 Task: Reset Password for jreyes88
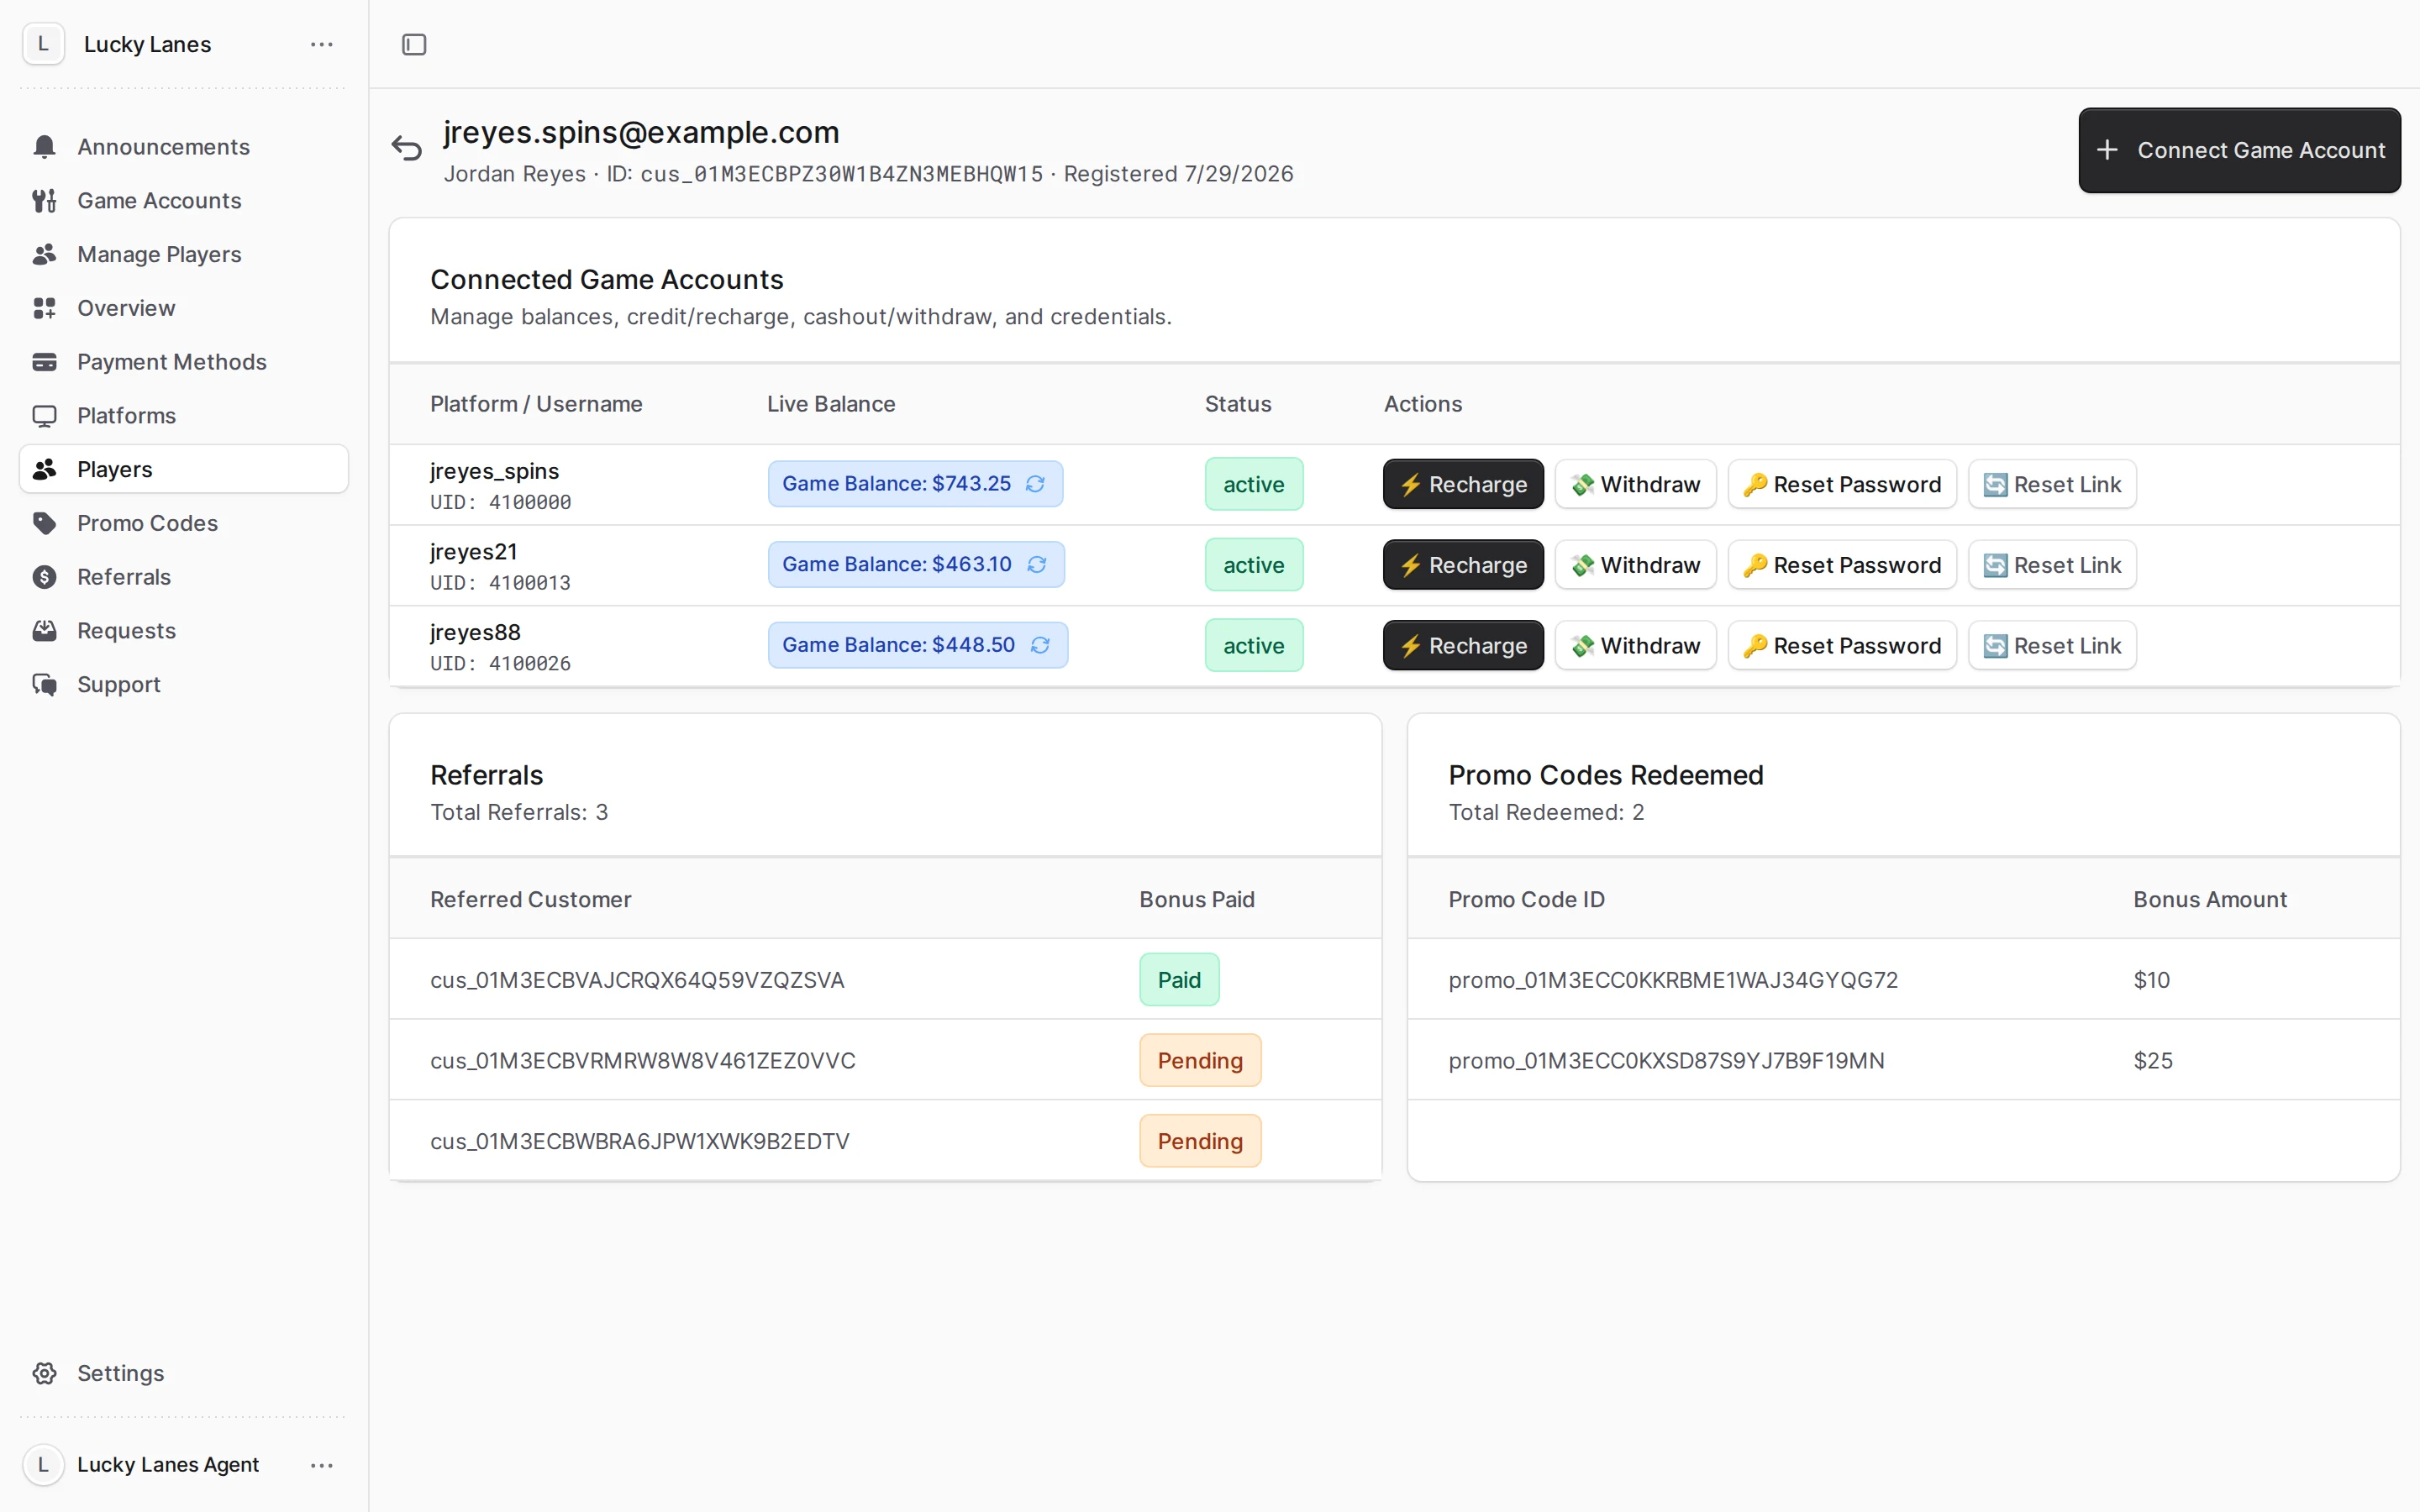[x=1842, y=646]
